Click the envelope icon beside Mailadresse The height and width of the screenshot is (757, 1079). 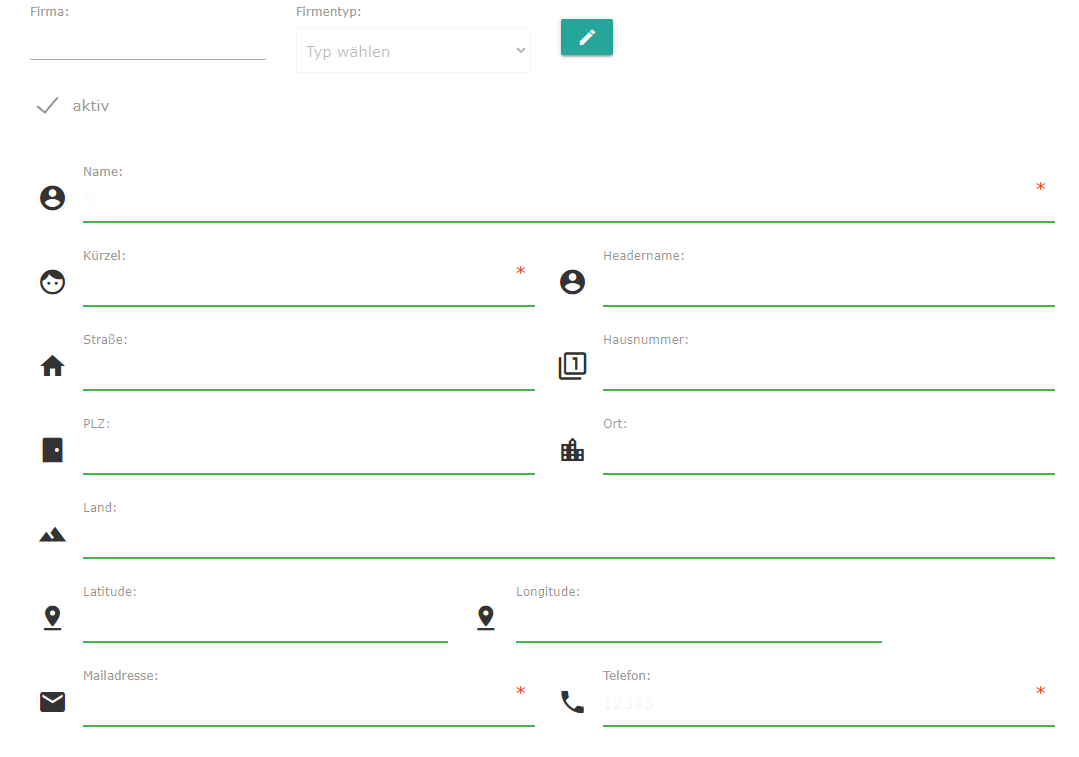52,702
